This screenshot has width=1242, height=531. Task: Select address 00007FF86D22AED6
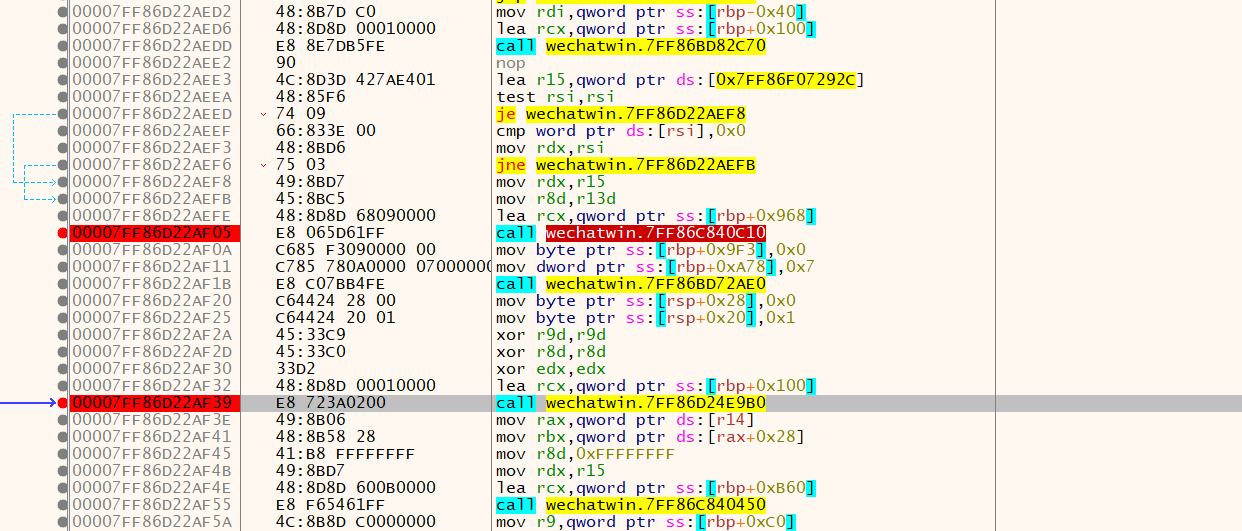pos(151,29)
